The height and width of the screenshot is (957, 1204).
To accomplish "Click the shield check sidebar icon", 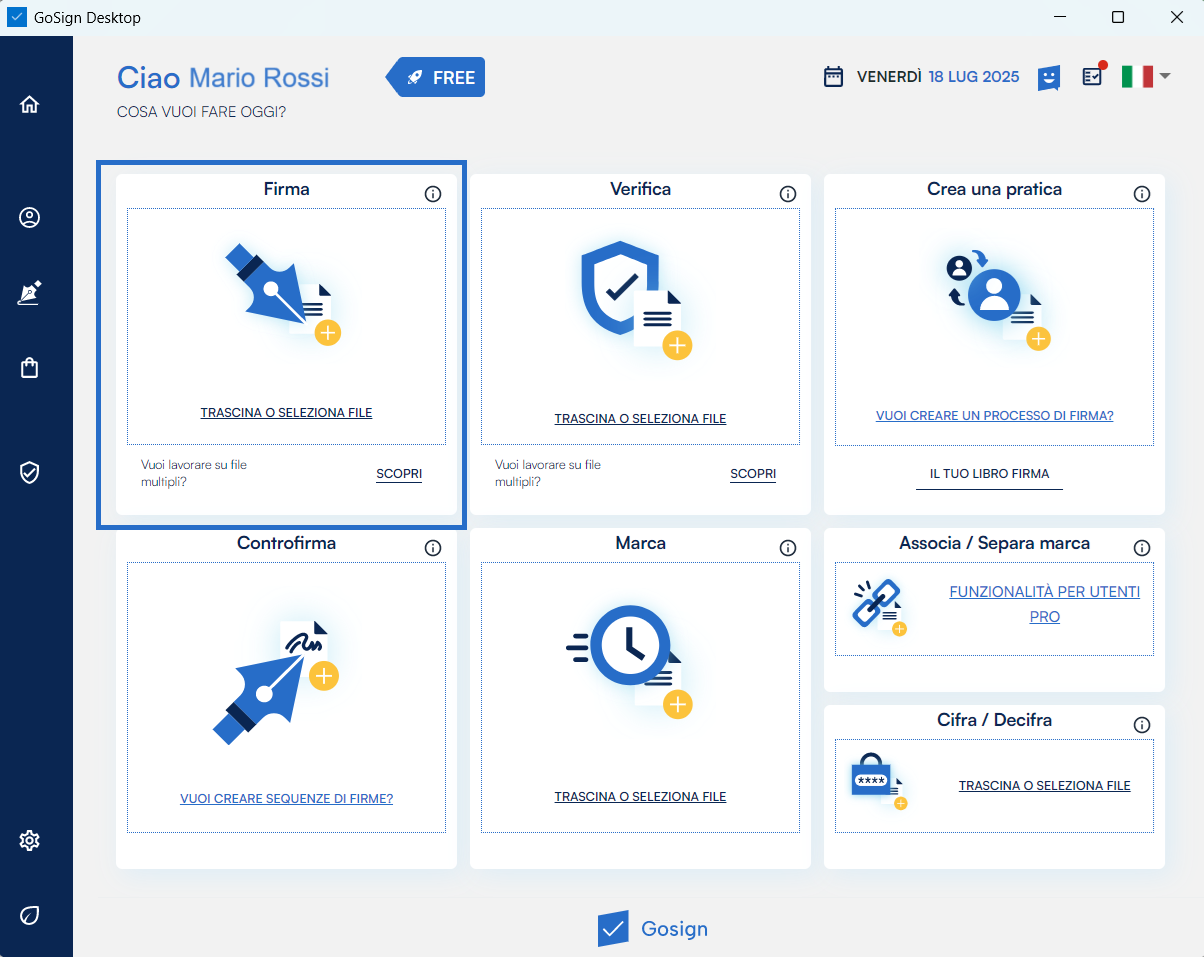I will tap(30, 472).
